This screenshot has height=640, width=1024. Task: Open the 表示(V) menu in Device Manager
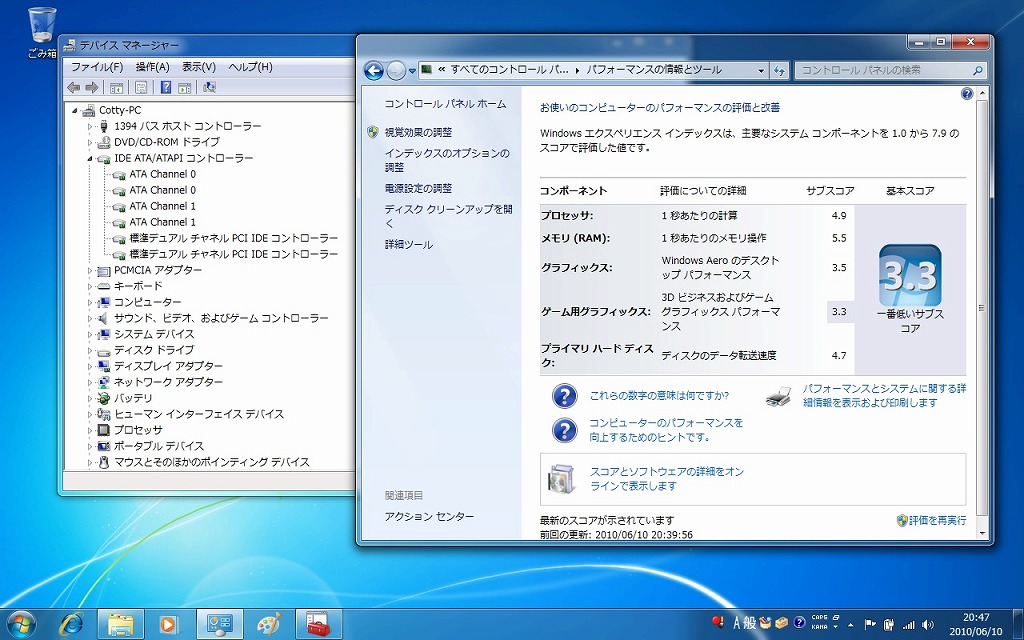click(199, 67)
